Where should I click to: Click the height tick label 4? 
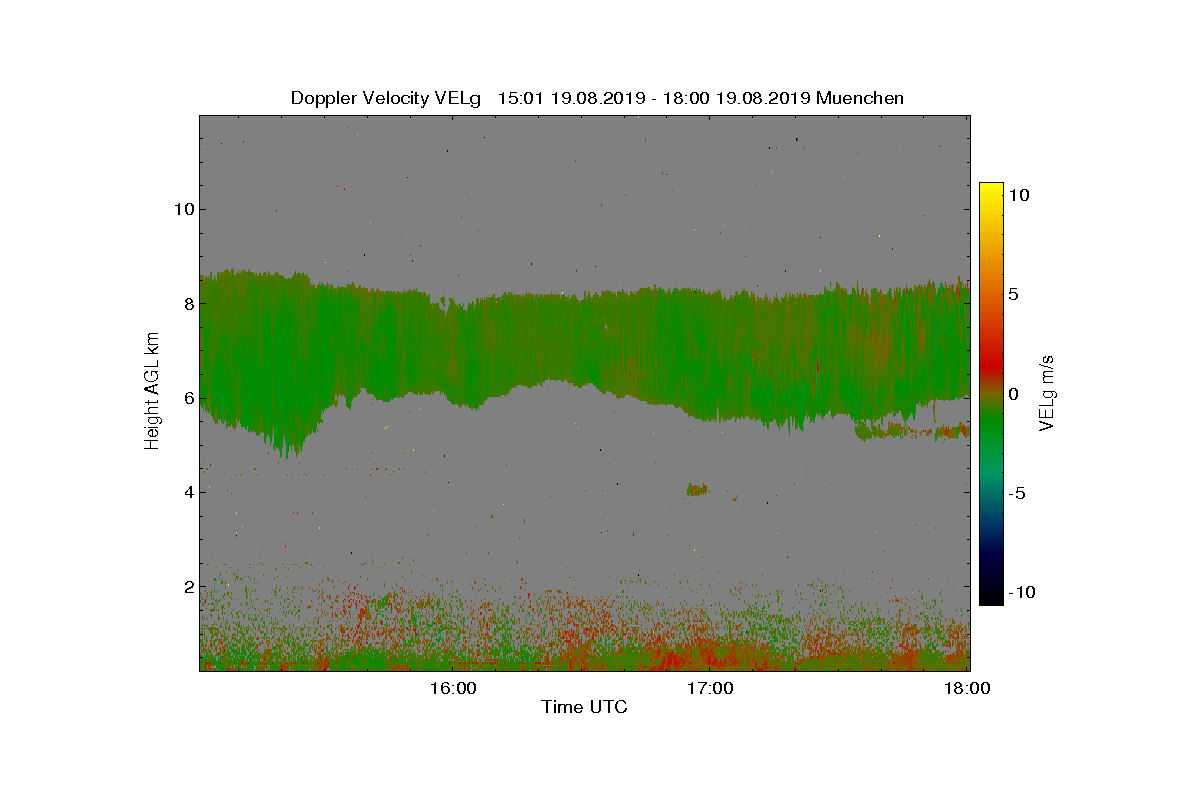(187, 491)
